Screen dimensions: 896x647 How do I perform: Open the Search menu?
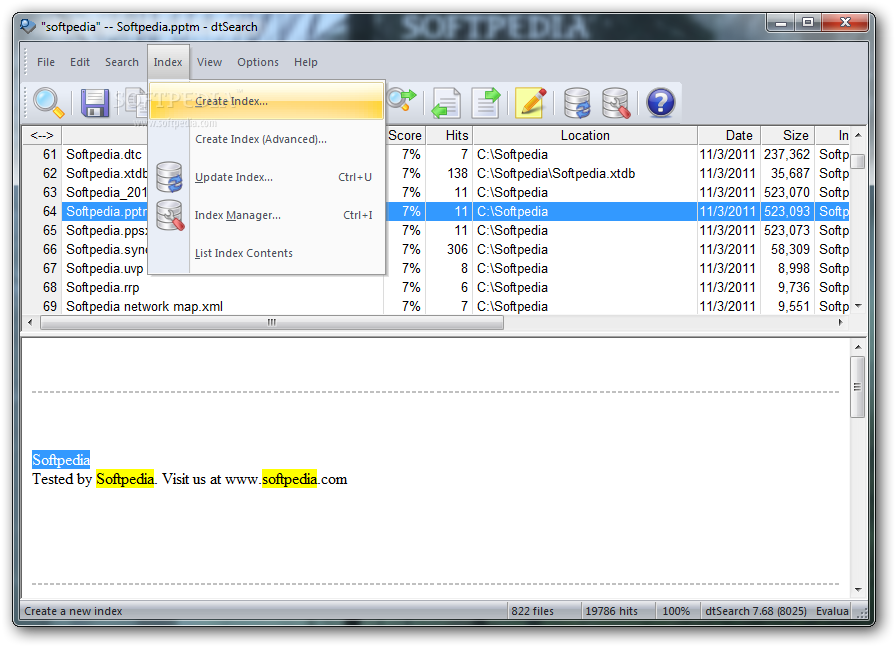(122, 62)
